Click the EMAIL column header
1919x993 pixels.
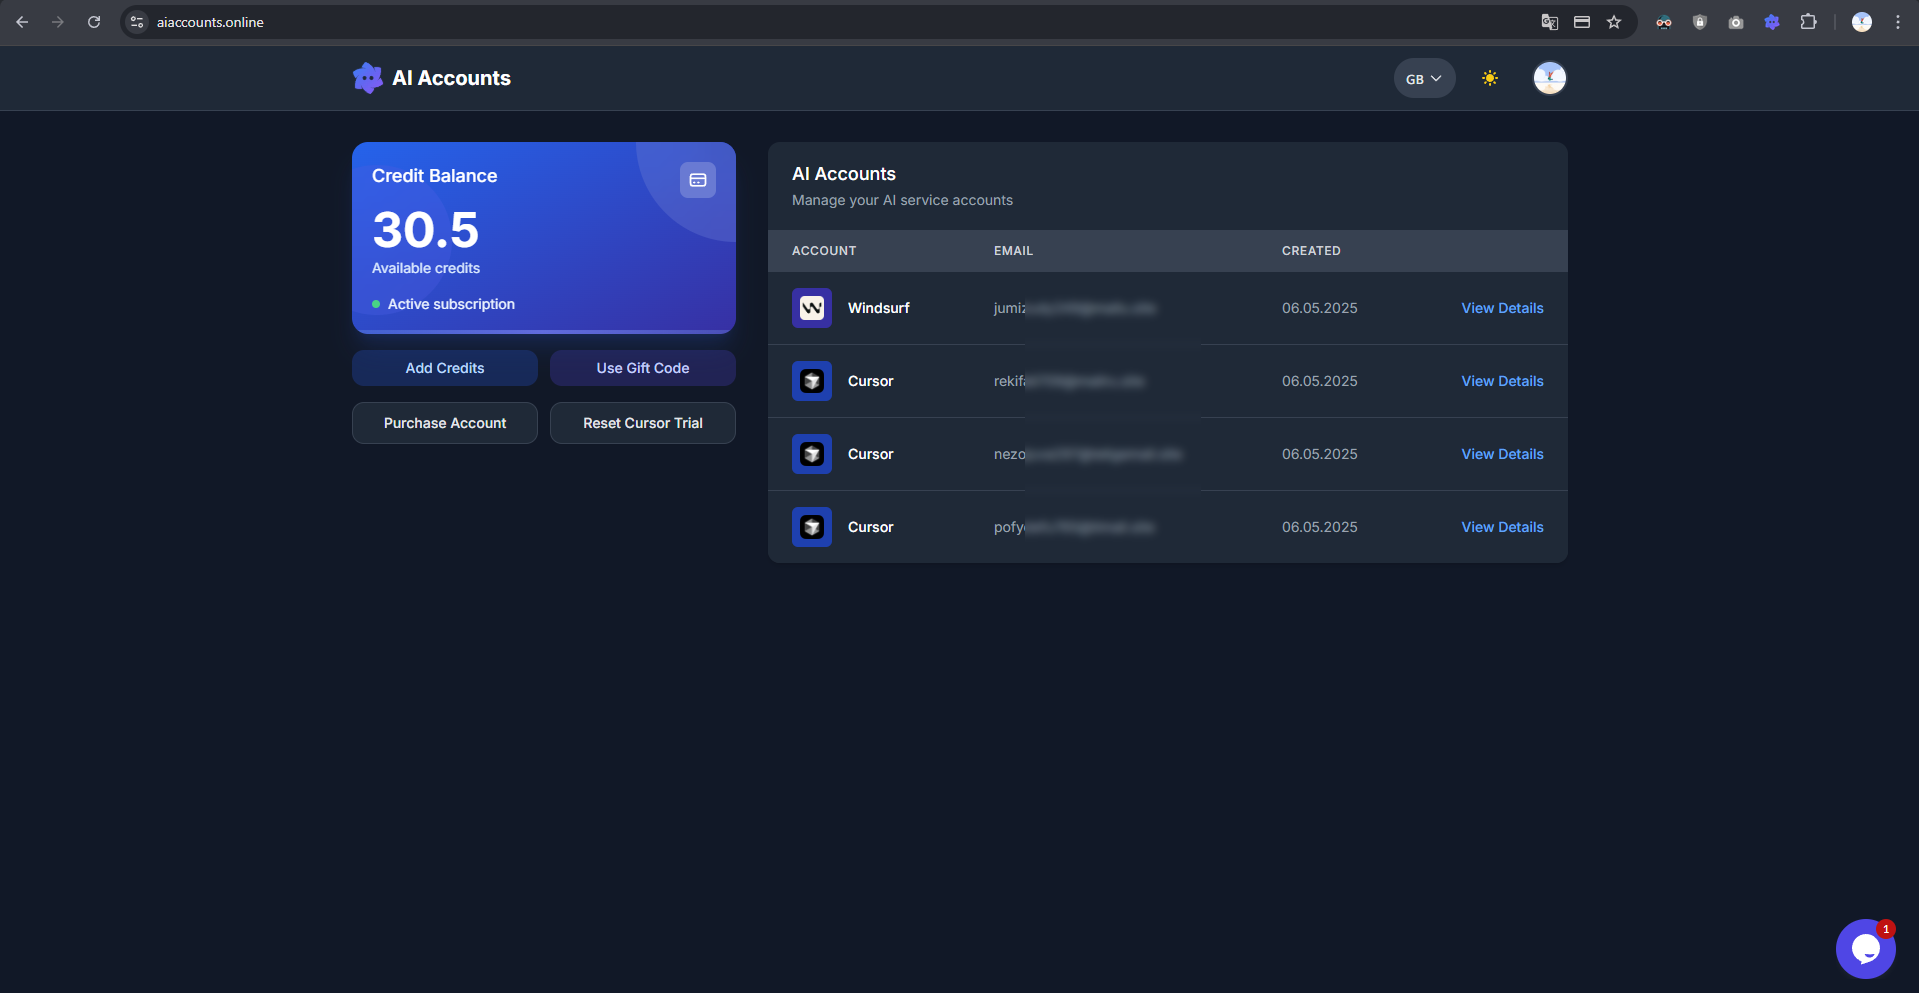[1013, 251]
